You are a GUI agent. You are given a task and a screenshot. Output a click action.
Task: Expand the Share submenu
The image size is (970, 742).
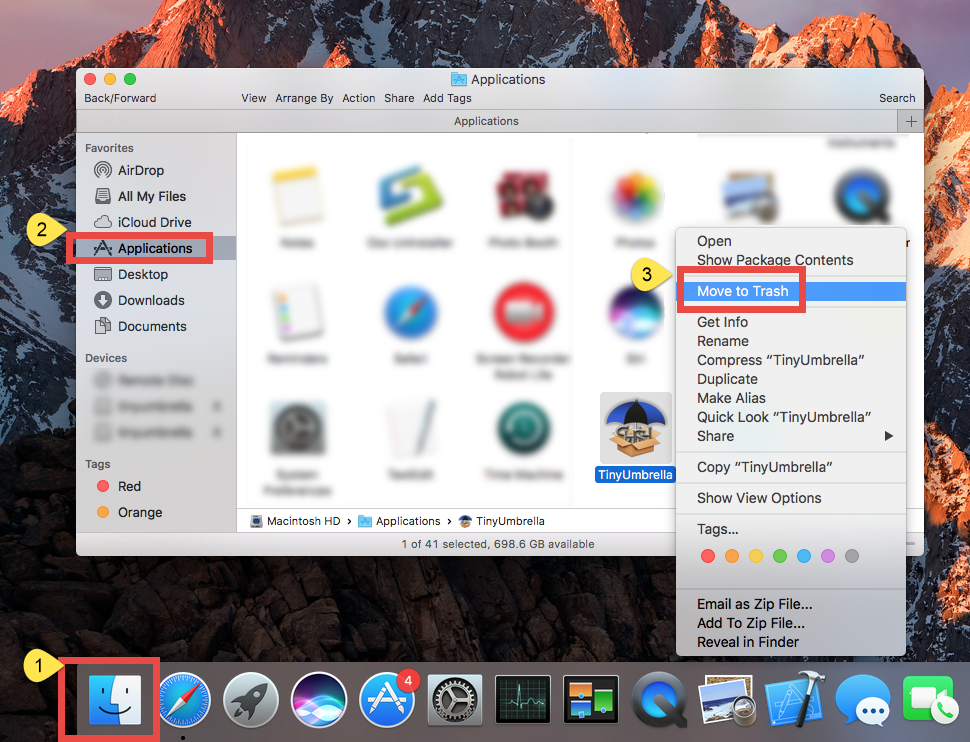[715, 436]
